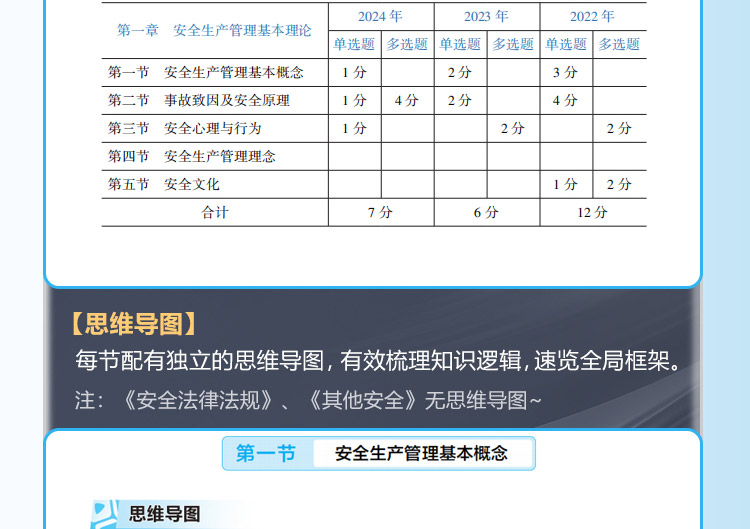This screenshot has width=750, height=529.
Task: Select the 安全生产管理基本概念 title box
Action: (421, 454)
